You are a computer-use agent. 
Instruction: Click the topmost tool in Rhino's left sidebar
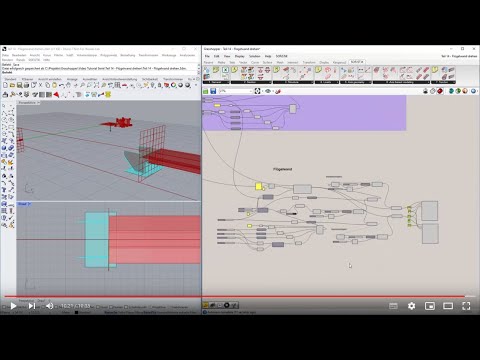pos(4,106)
